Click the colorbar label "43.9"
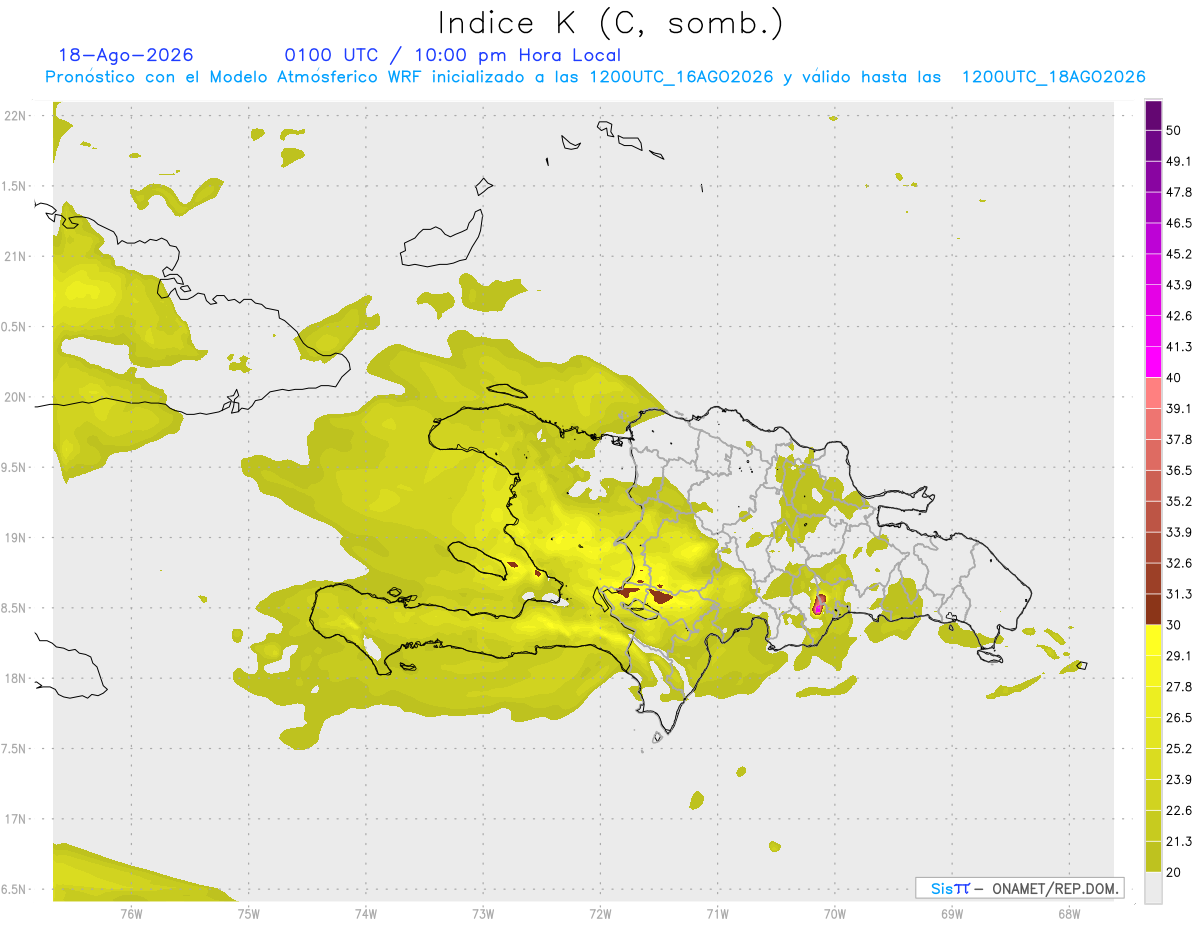This screenshot has width=1200, height=927. 1179,285
